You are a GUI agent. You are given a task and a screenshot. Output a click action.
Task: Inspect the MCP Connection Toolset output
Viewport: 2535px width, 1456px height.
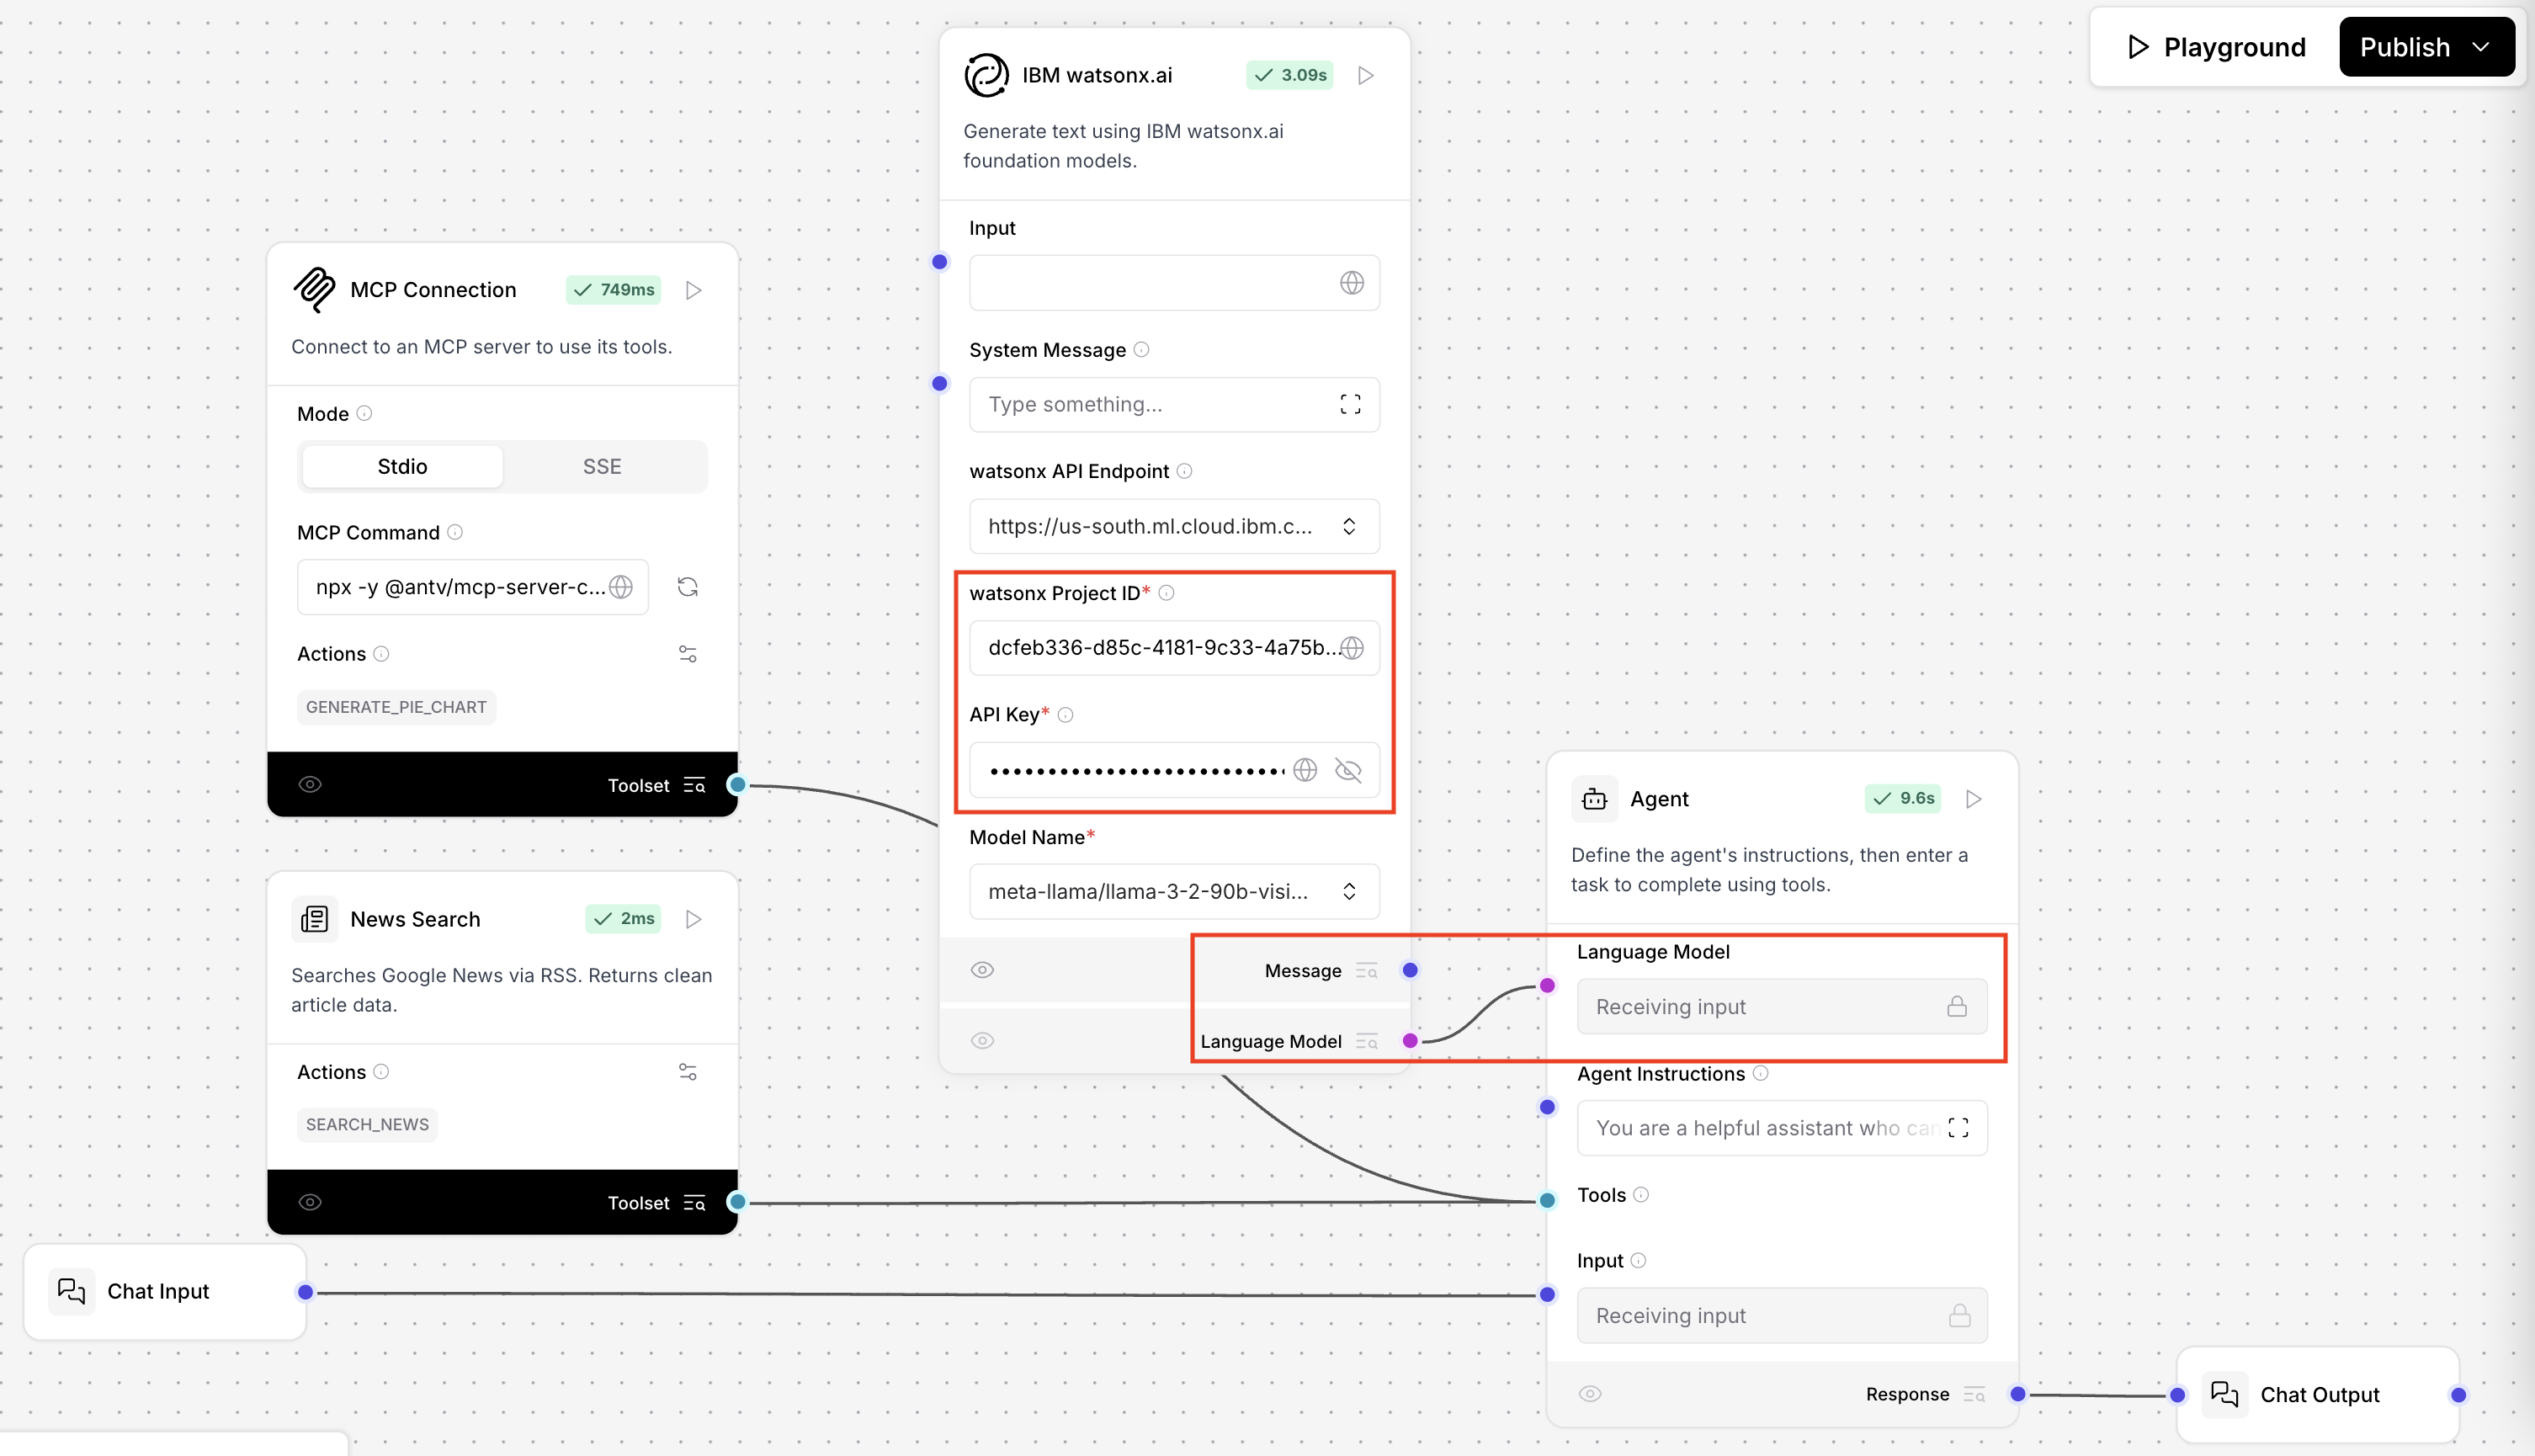coord(695,786)
